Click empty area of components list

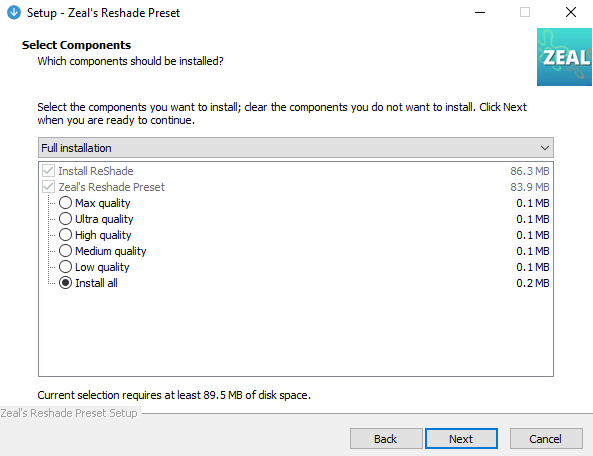[x=296, y=333]
